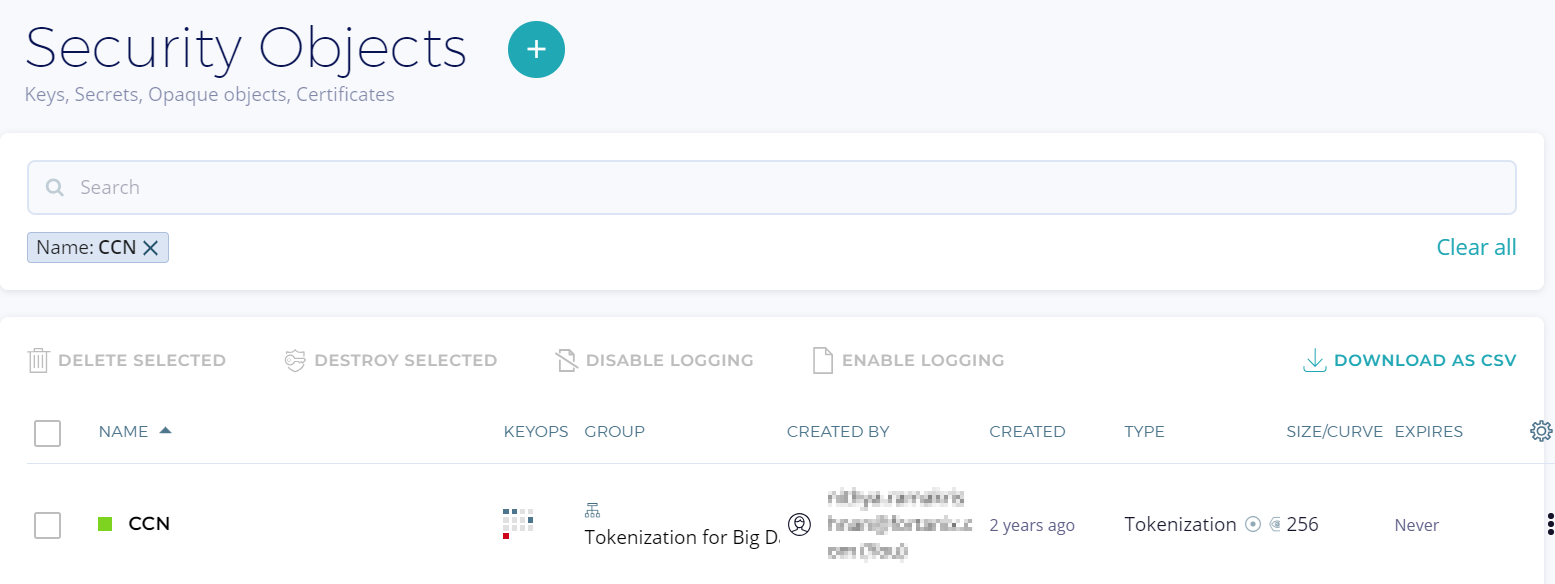Viewport: 1555px width, 584px height.
Task: Check the CCN row checkbox
Action: [x=47, y=525]
